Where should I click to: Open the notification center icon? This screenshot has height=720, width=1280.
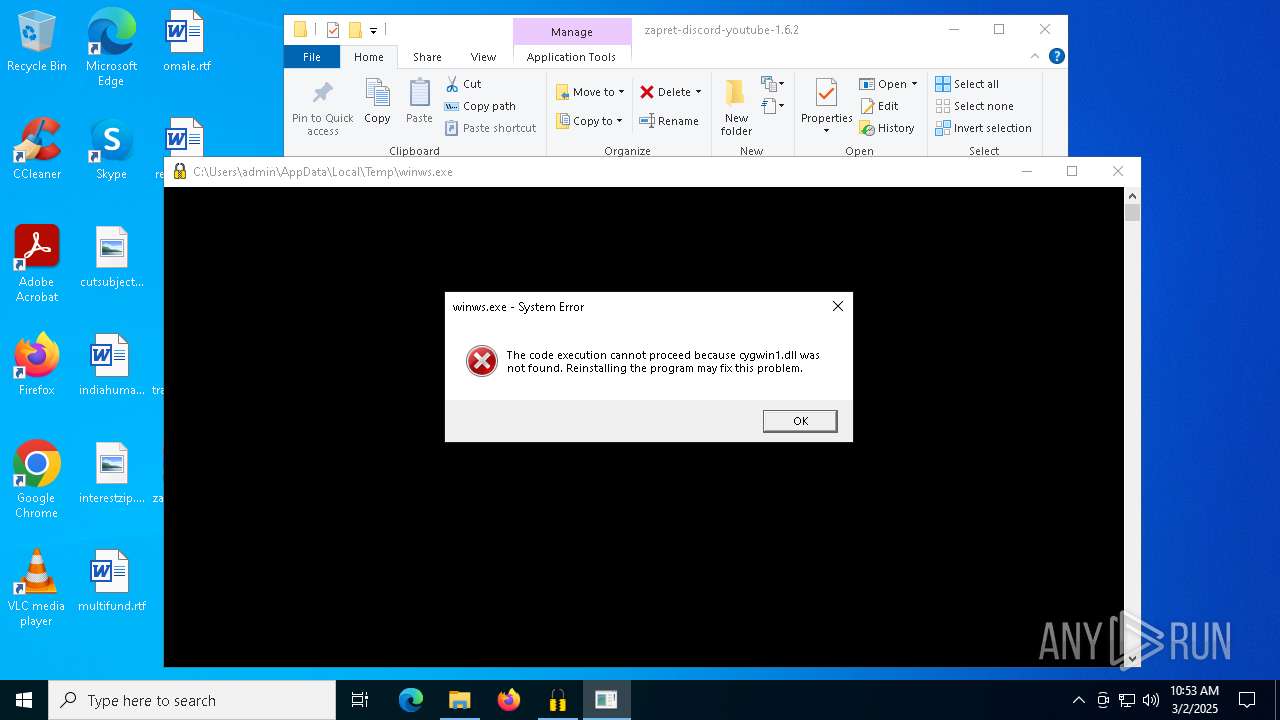pyautogui.click(x=1247, y=700)
